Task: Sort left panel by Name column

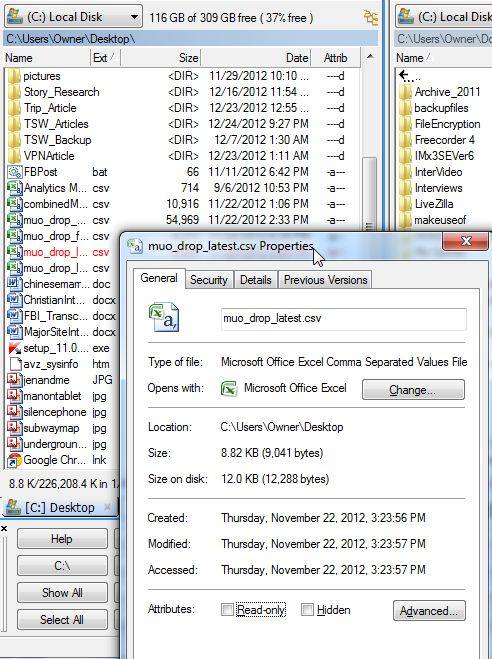Action: [47, 58]
